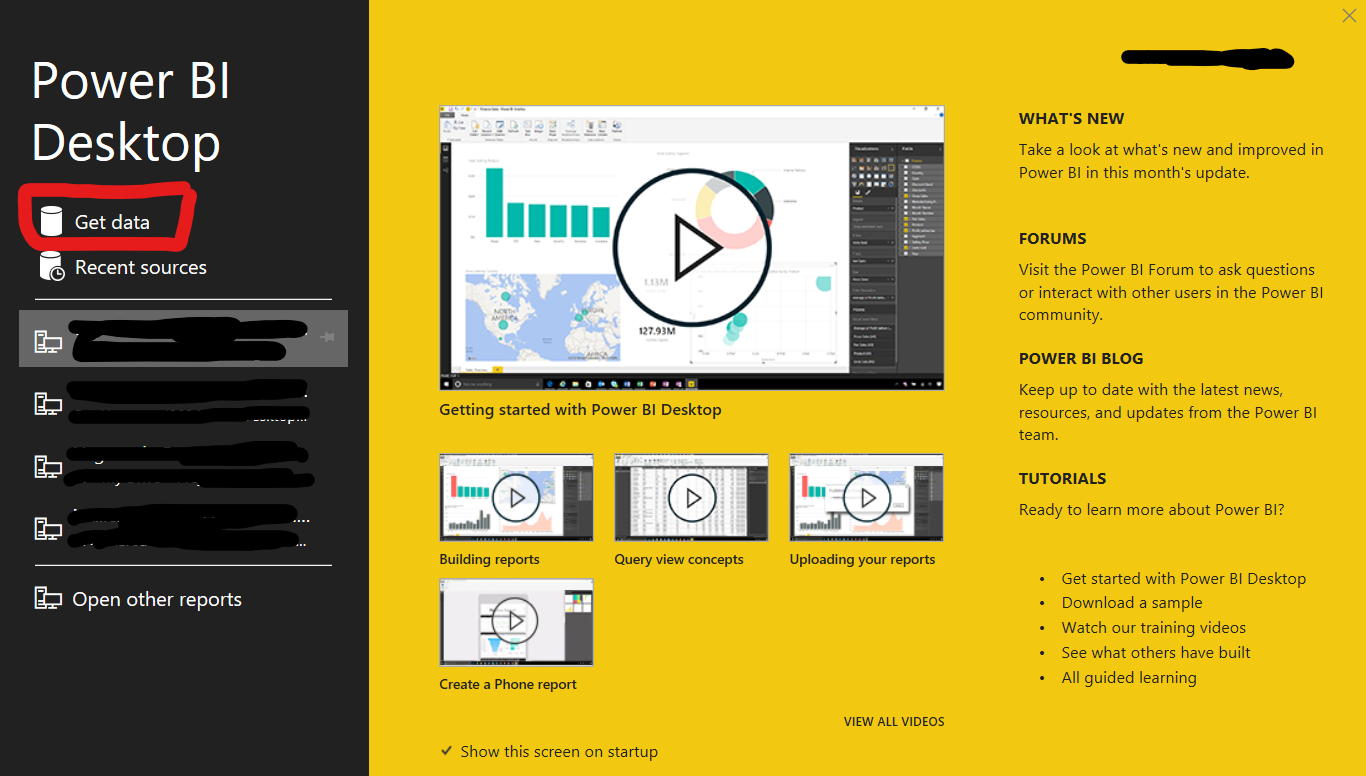Open other reports link

[157, 599]
